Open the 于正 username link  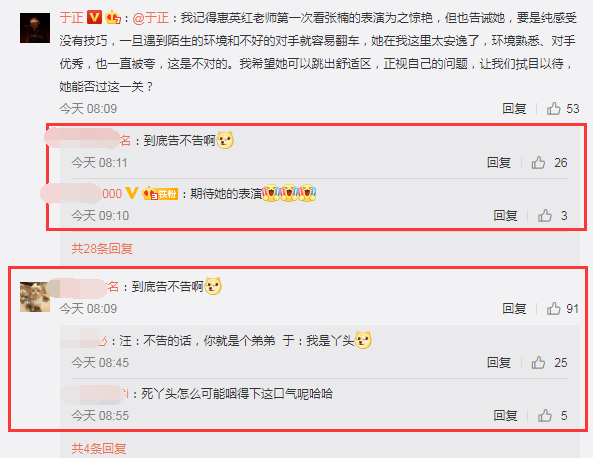71,17
